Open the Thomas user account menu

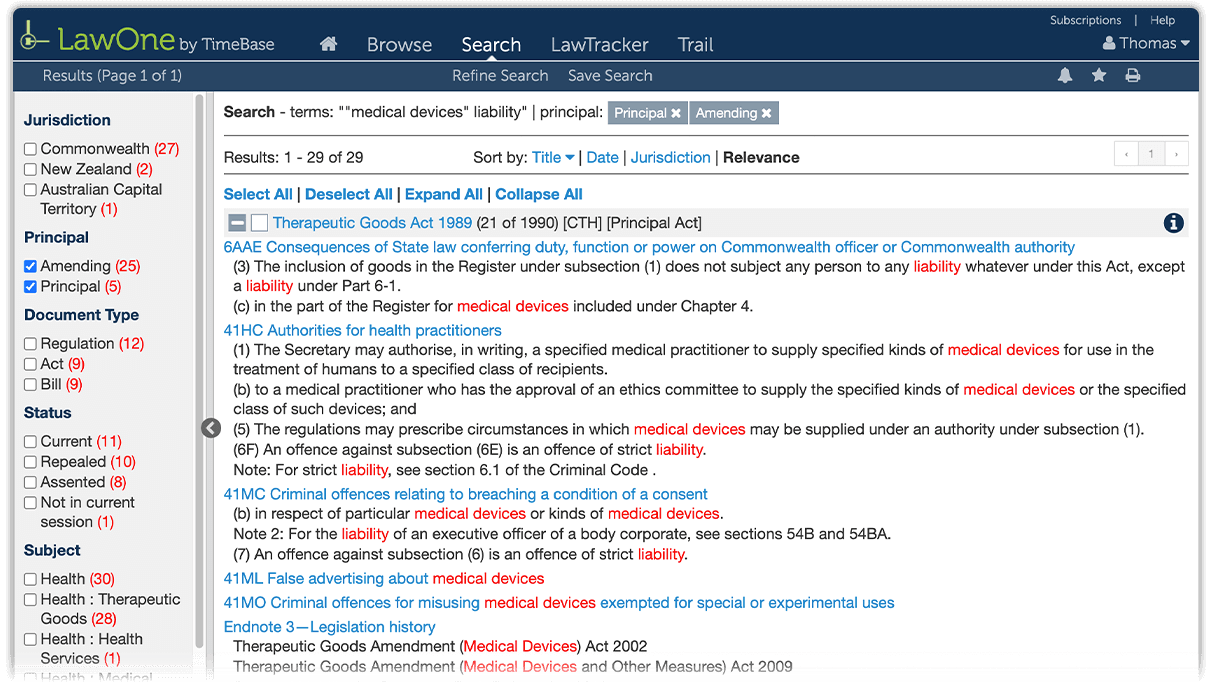pyautogui.click(x=1144, y=43)
